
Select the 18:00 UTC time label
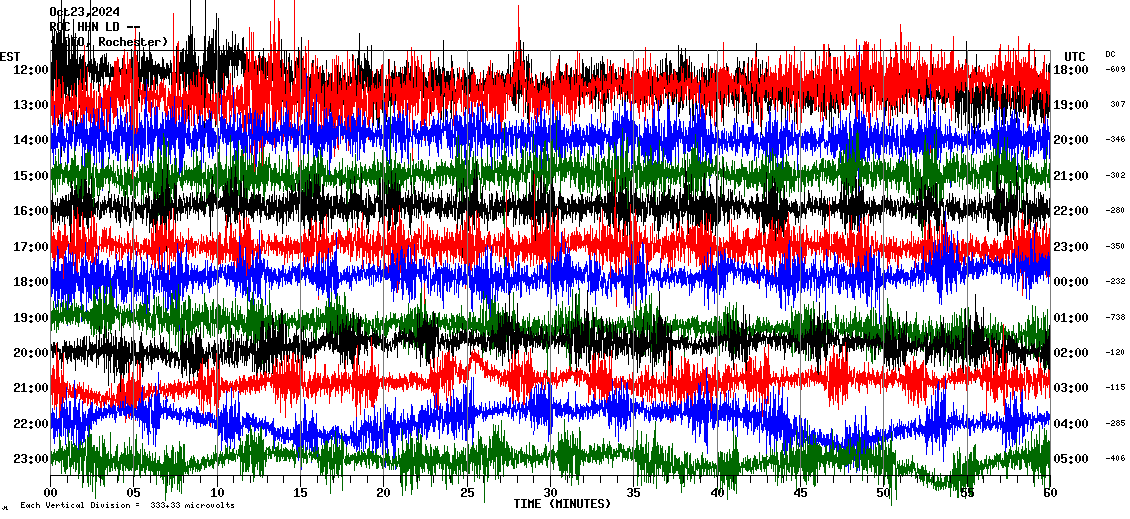1071,70
